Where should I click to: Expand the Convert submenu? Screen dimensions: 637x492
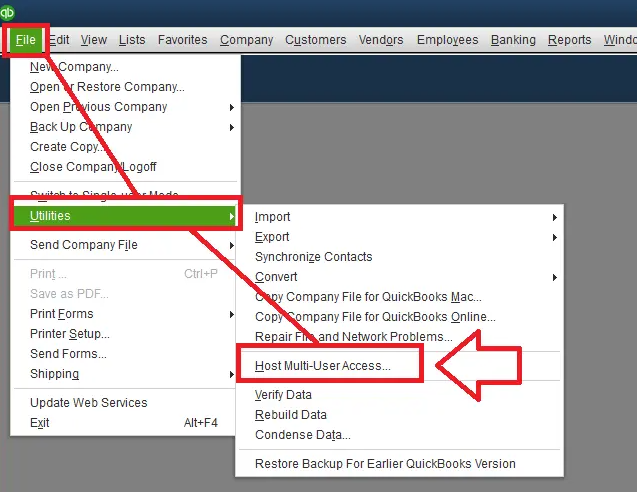(x=400, y=277)
